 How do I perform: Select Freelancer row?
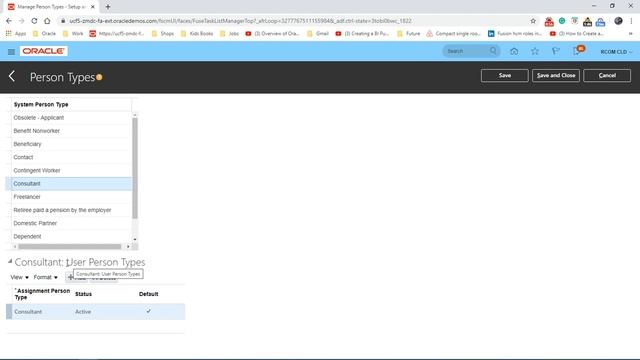pyautogui.click(x=69, y=197)
